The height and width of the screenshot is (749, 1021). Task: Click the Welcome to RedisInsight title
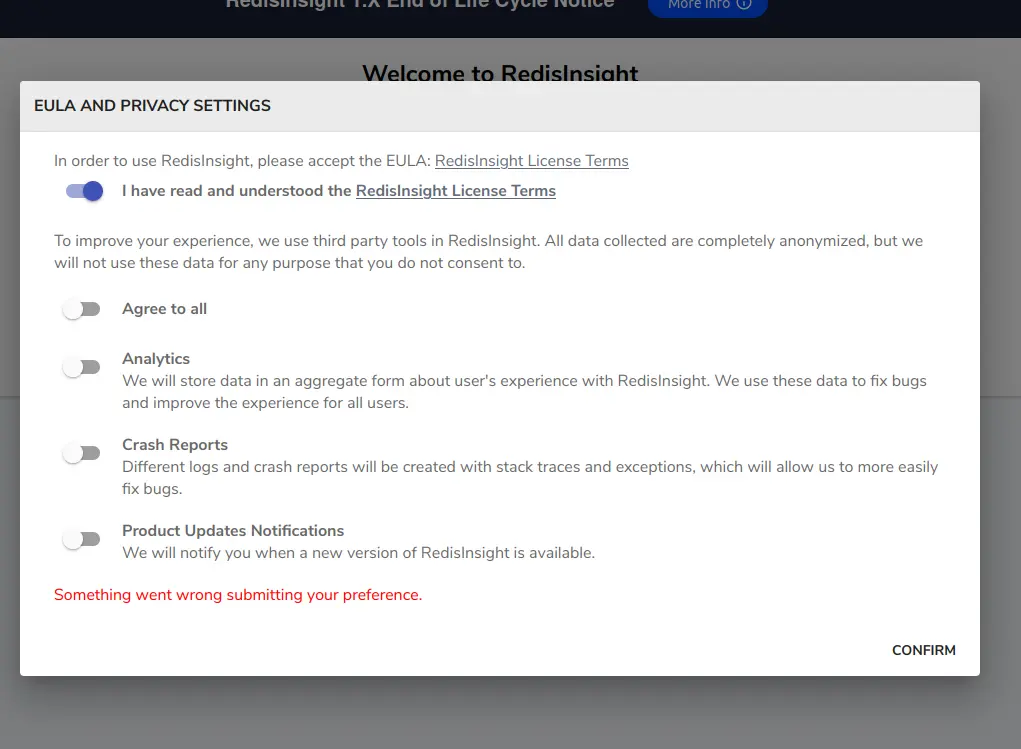coord(500,73)
